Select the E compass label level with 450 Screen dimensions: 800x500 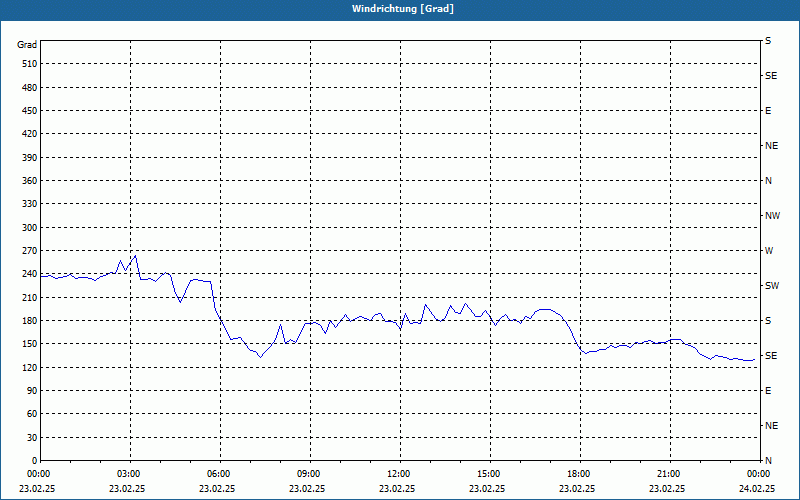(768, 111)
